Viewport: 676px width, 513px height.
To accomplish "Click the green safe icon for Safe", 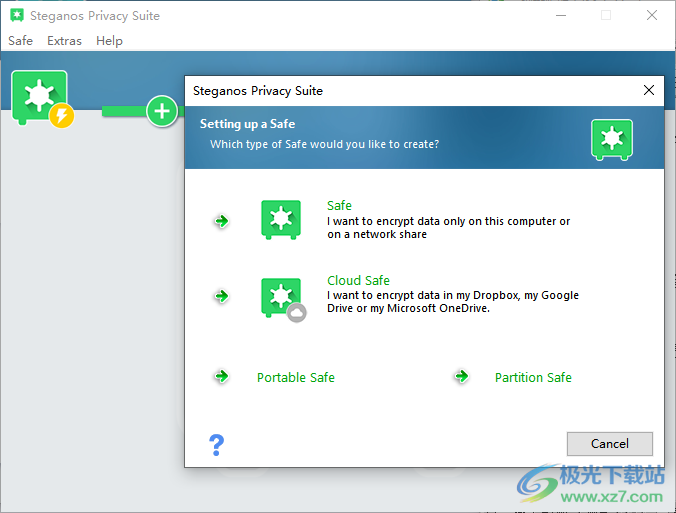I will (x=281, y=220).
